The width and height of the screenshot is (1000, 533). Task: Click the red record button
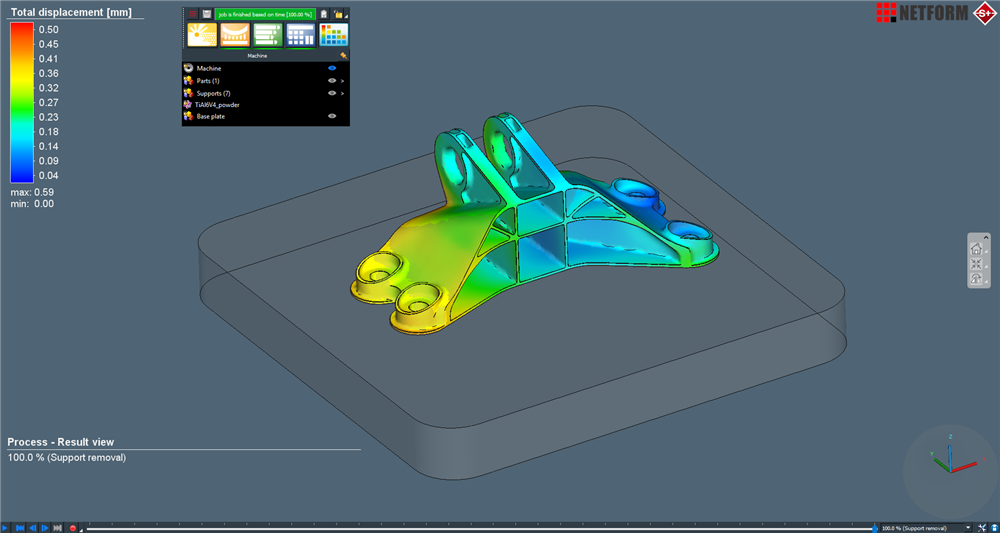[73, 527]
